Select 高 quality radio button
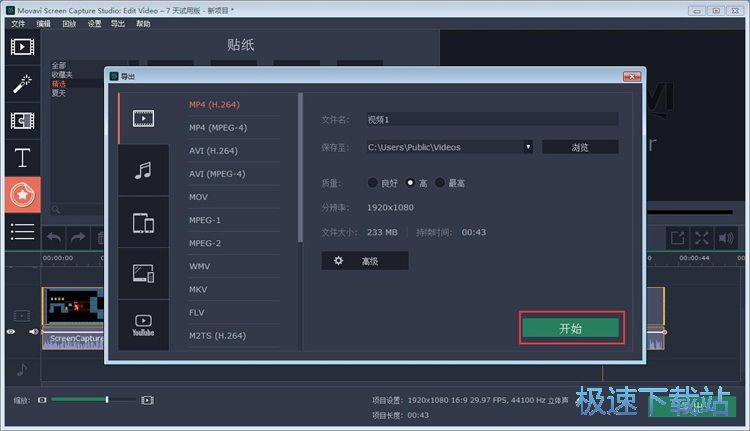Image resolution: width=750 pixels, height=431 pixels. (410, 183)
